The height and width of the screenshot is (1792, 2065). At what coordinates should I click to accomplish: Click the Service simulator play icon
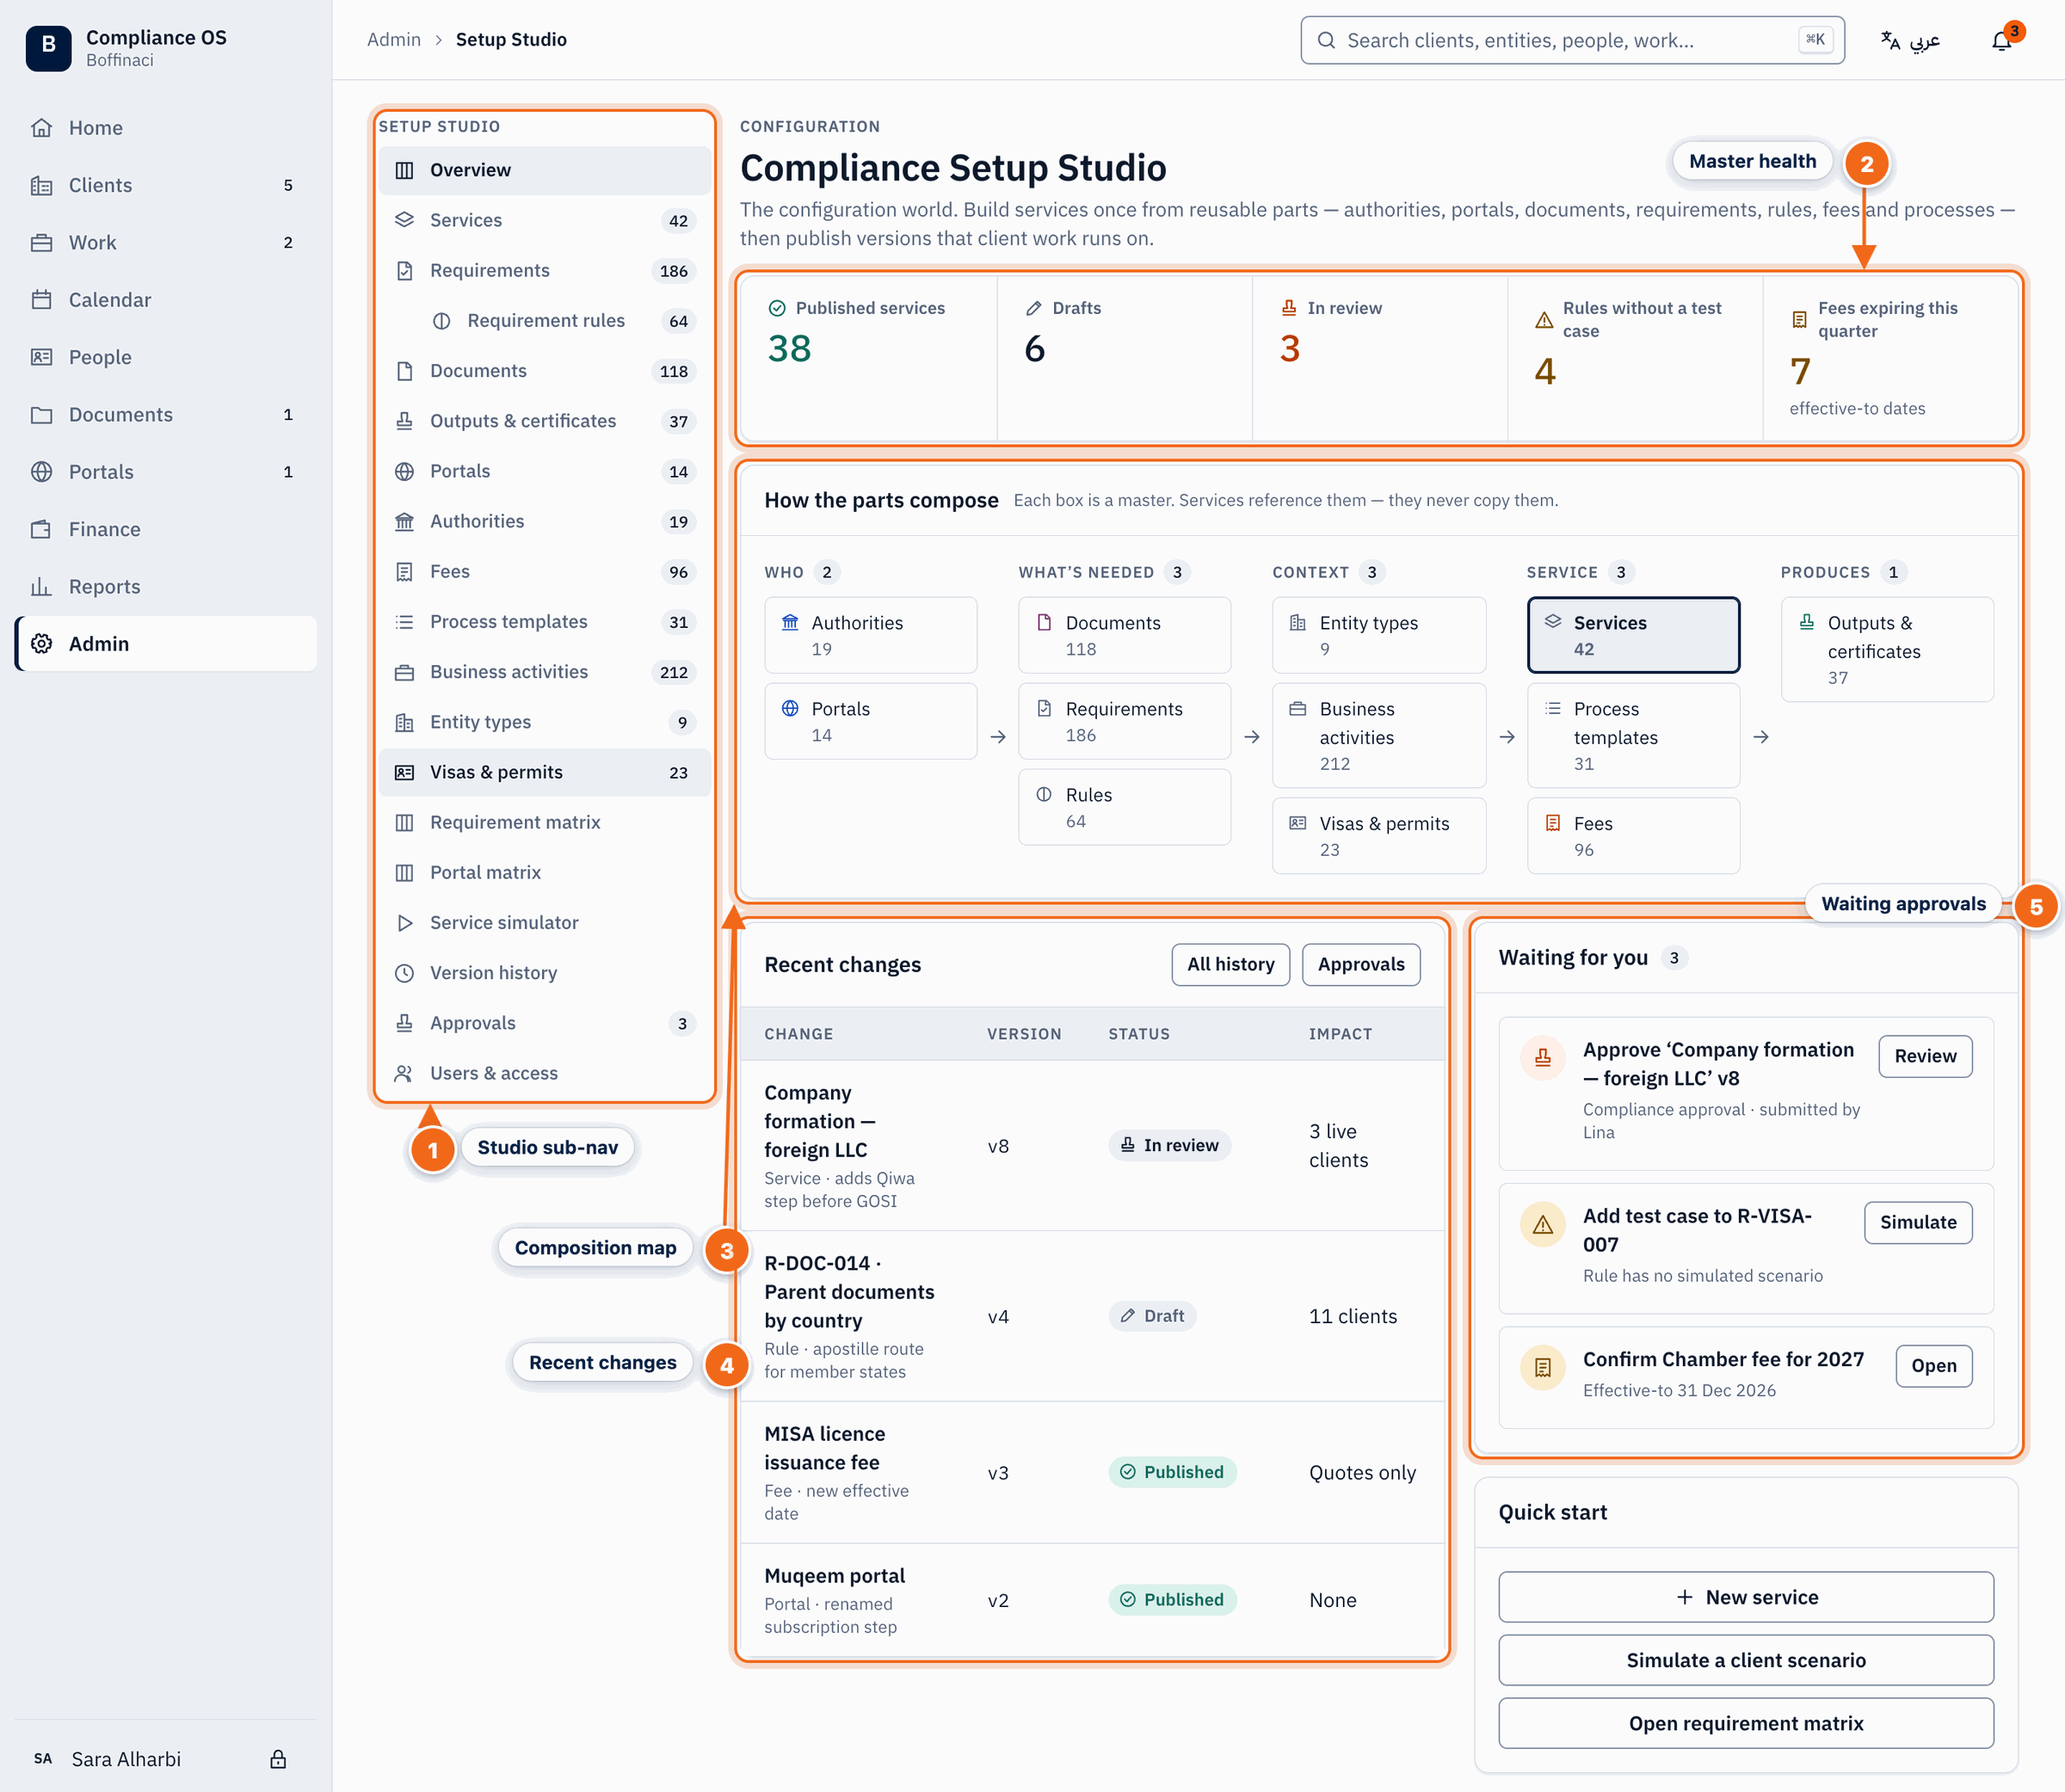click(x=404, y=923)
